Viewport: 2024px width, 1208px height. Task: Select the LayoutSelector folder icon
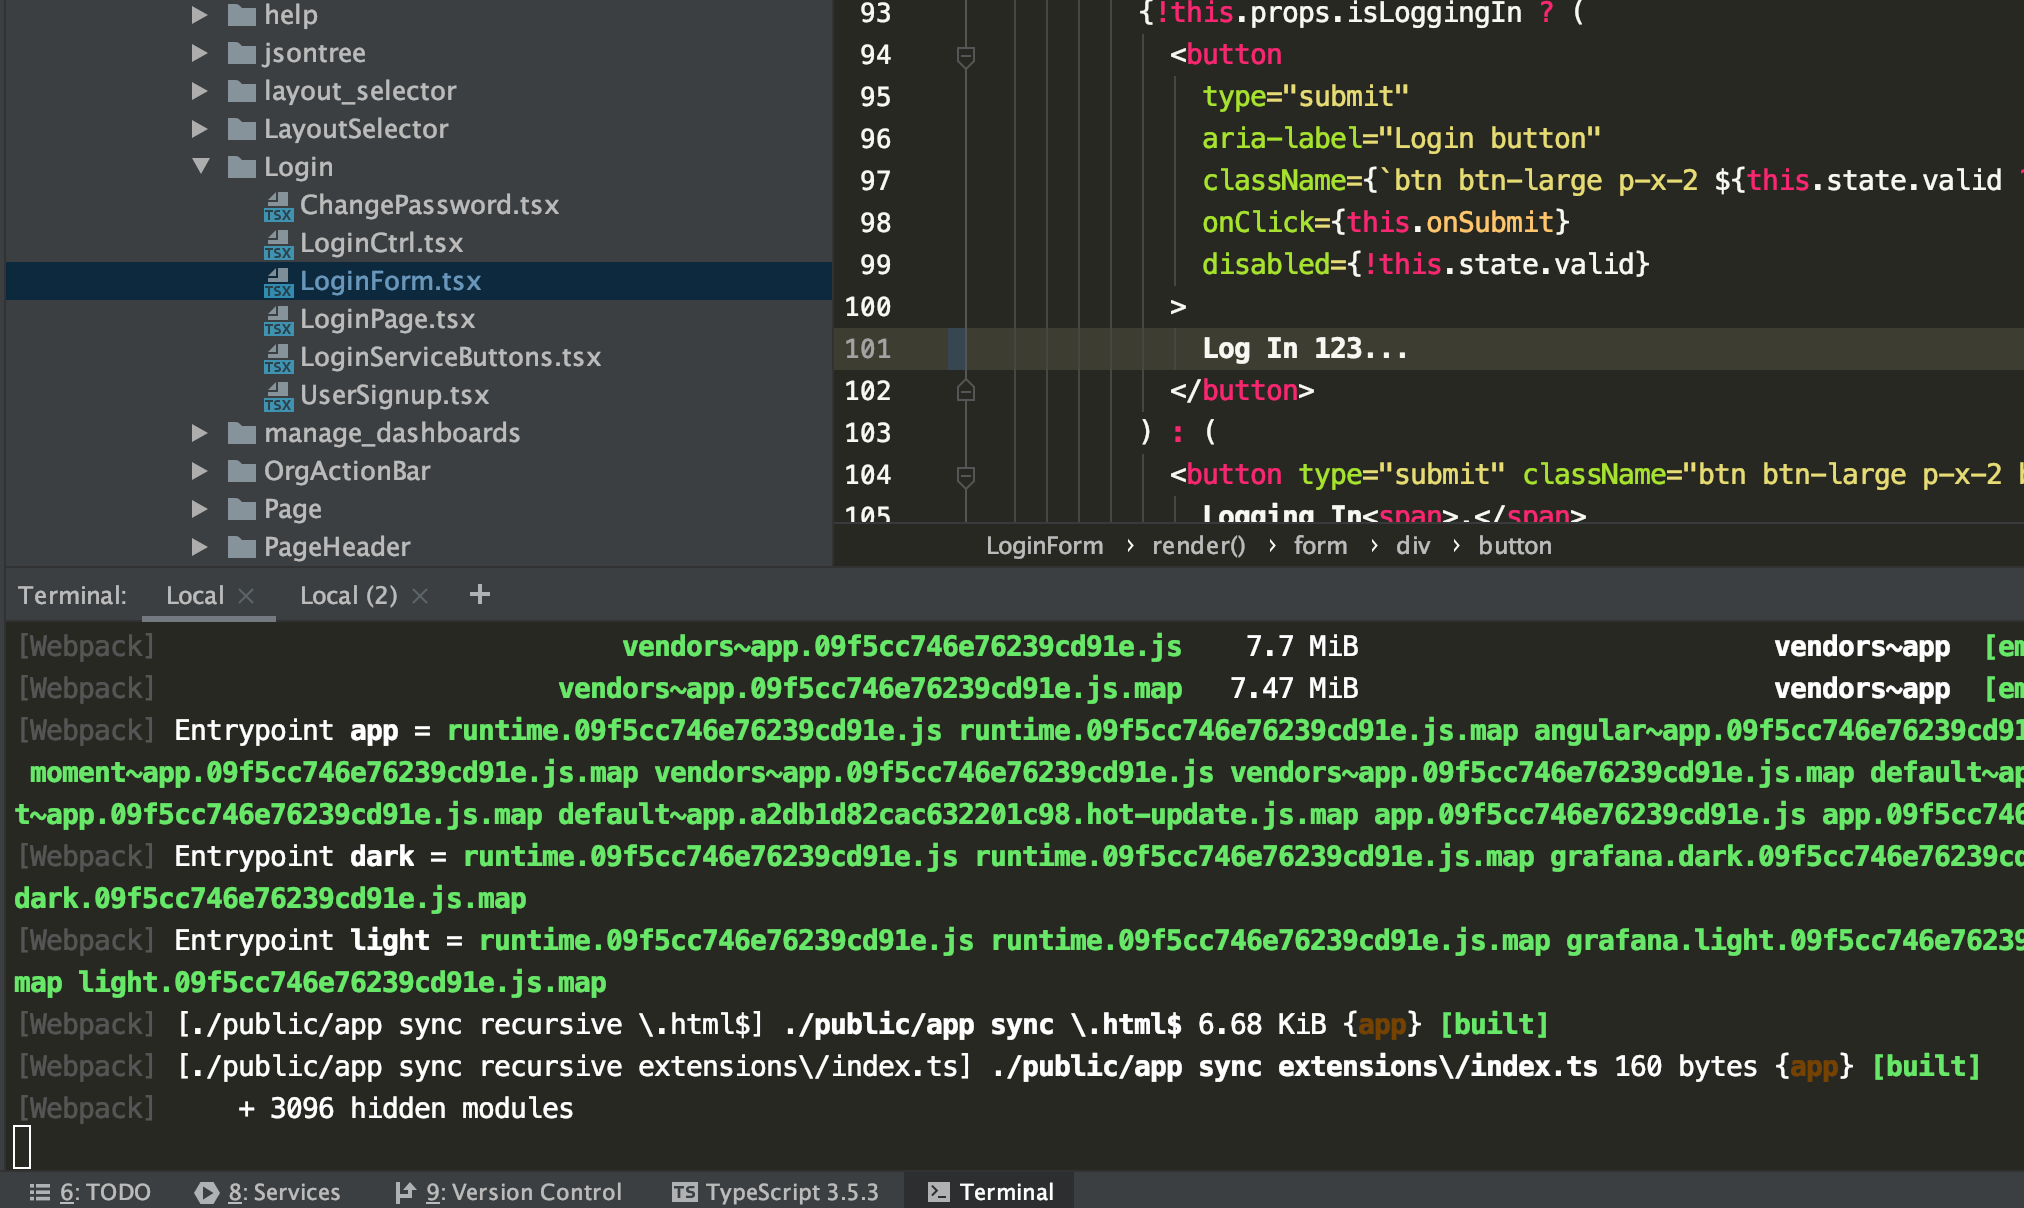tap(241, 129)
